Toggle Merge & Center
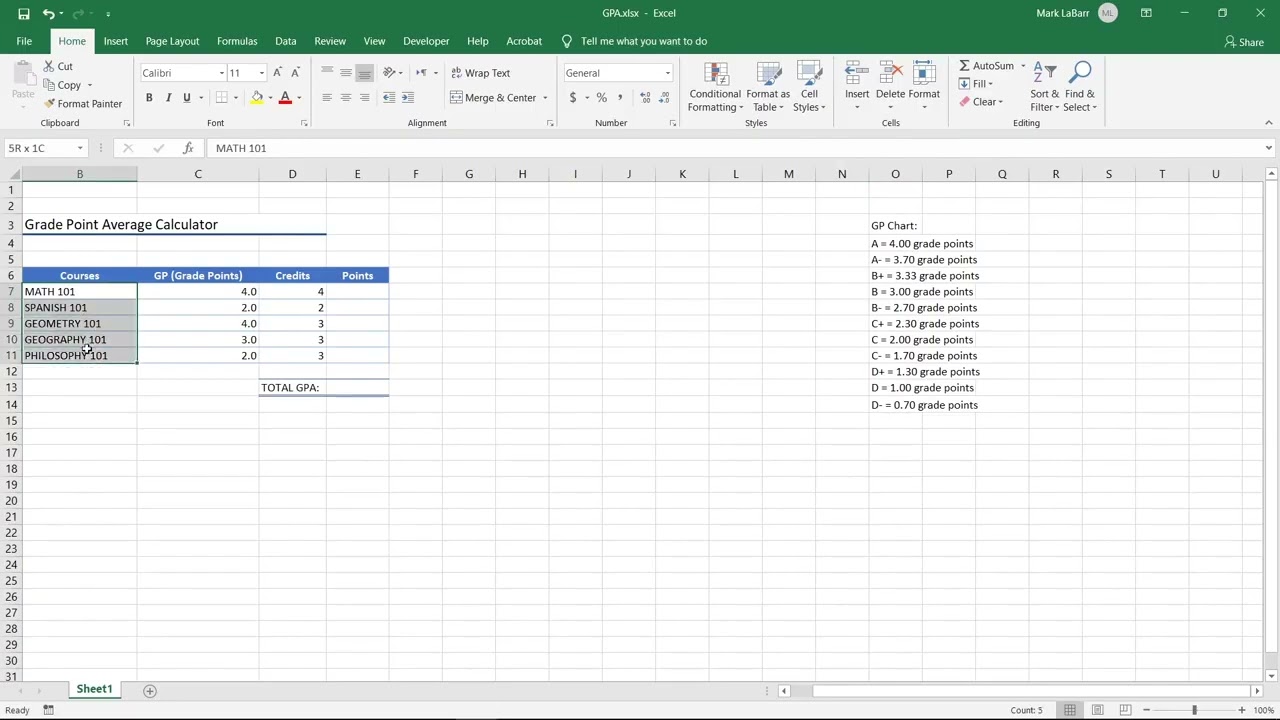 (493, 97)
